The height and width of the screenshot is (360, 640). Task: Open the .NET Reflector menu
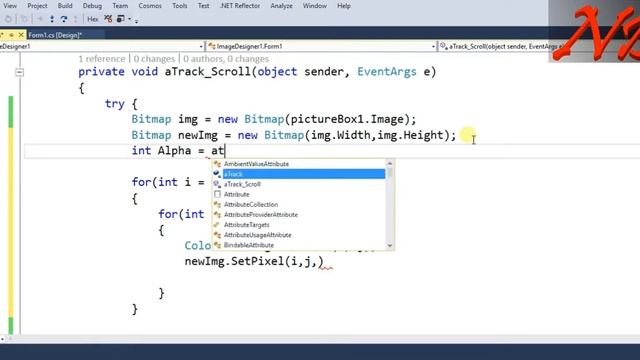point(240,6)
